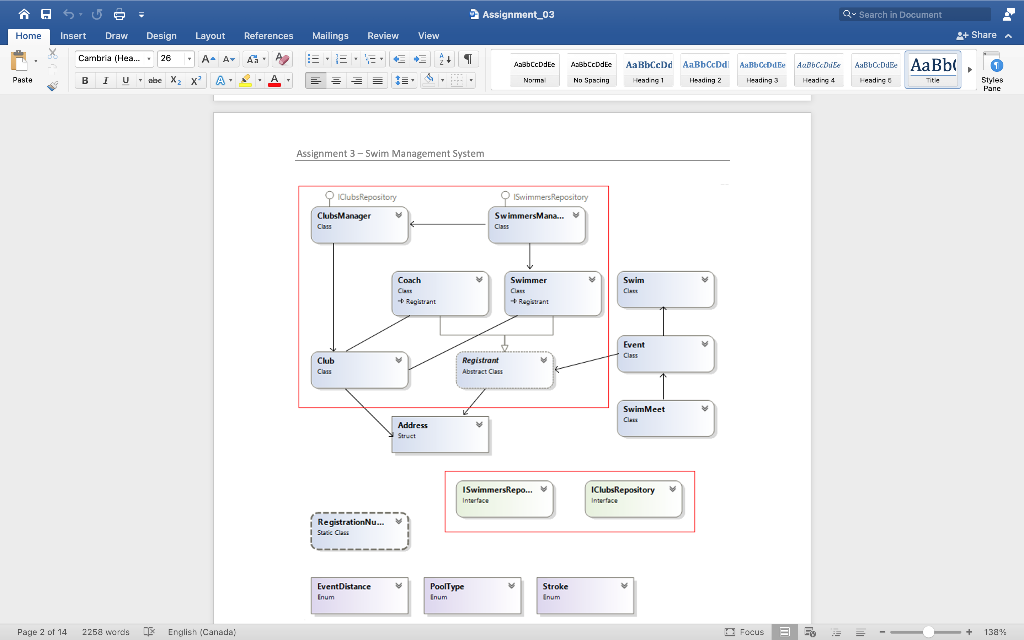Cut the selection with scissors icon
Screen dimensions: 1024x640
click(53, 54)
